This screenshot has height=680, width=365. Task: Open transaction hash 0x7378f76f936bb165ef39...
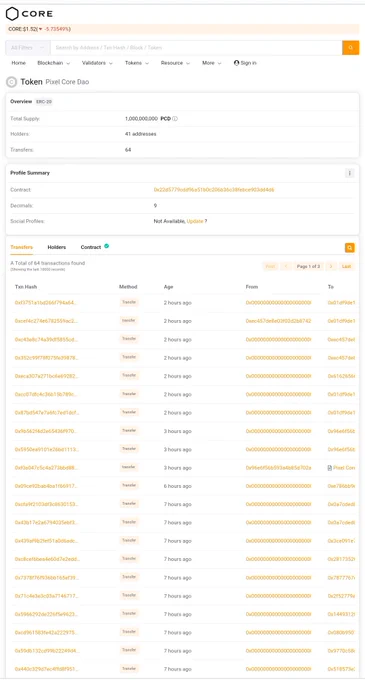[46, 578]
